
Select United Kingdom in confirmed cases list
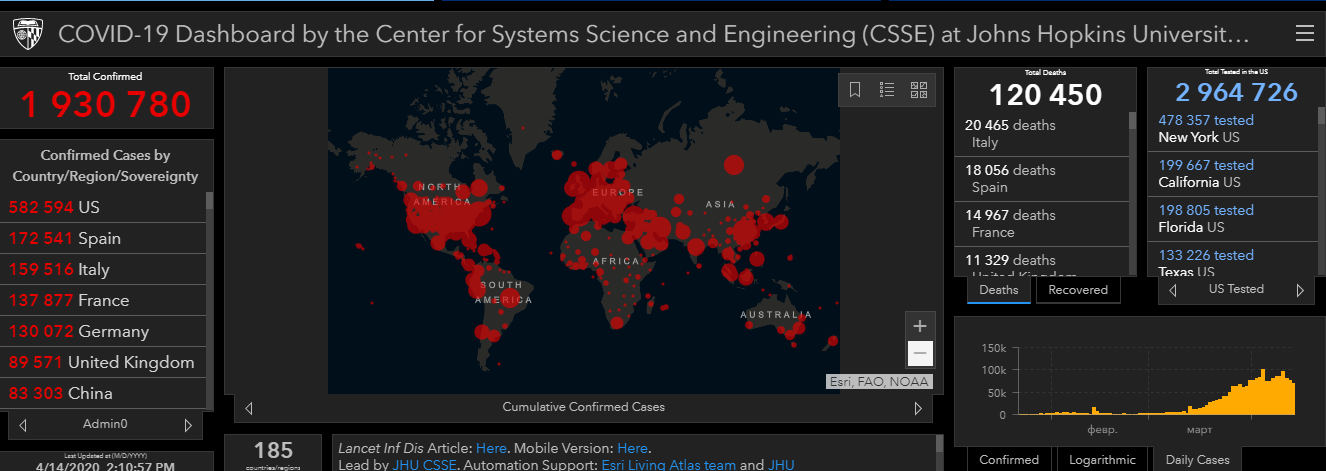click(104, 363)
